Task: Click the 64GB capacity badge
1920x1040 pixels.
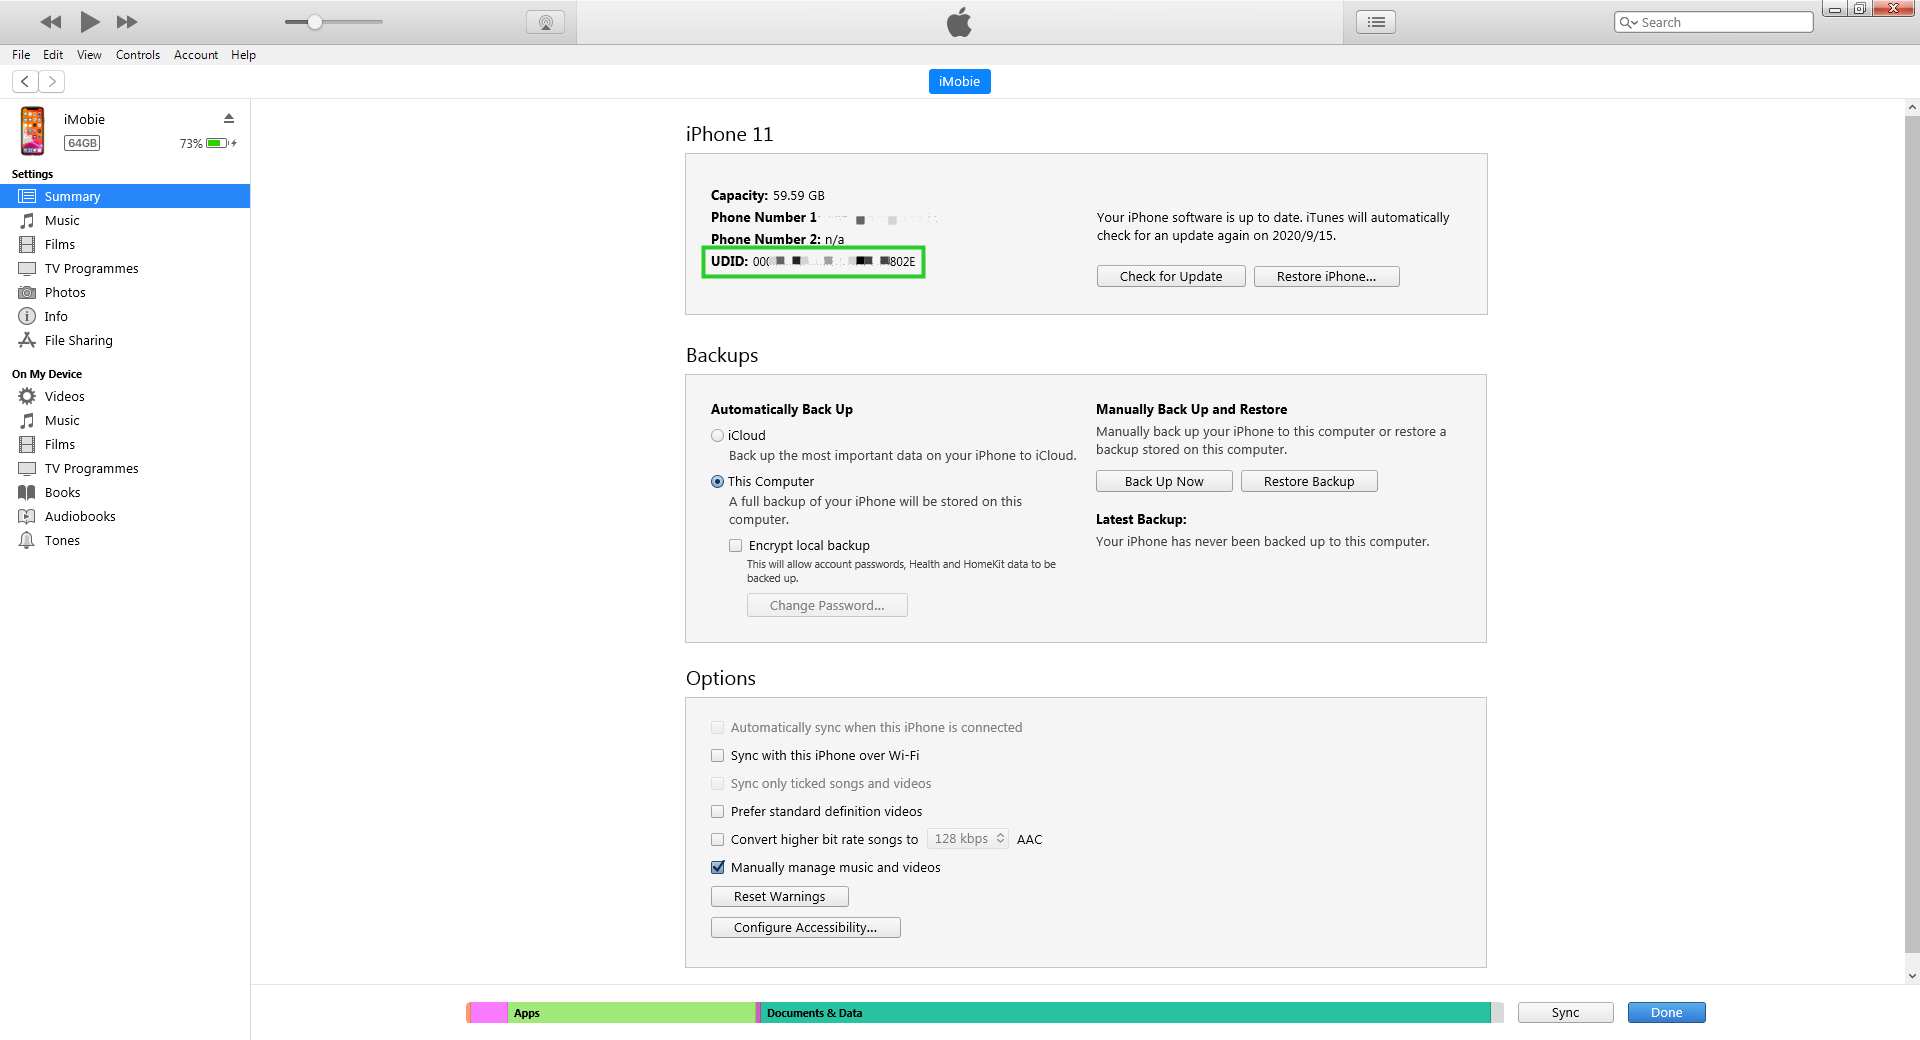Action: click(82, 143)
